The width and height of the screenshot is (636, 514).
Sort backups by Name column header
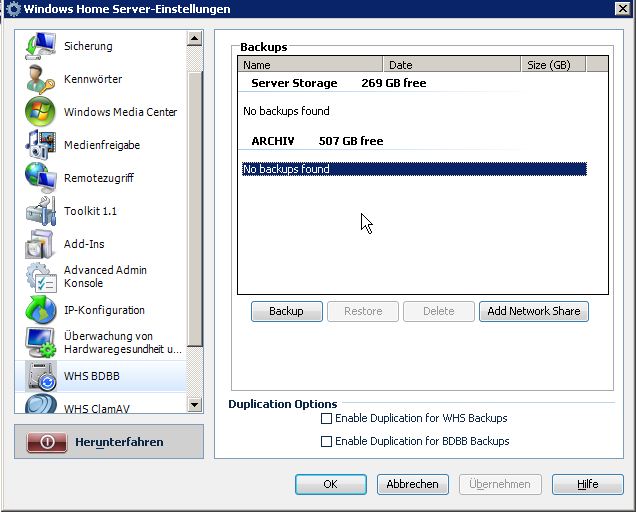(310, 65)
